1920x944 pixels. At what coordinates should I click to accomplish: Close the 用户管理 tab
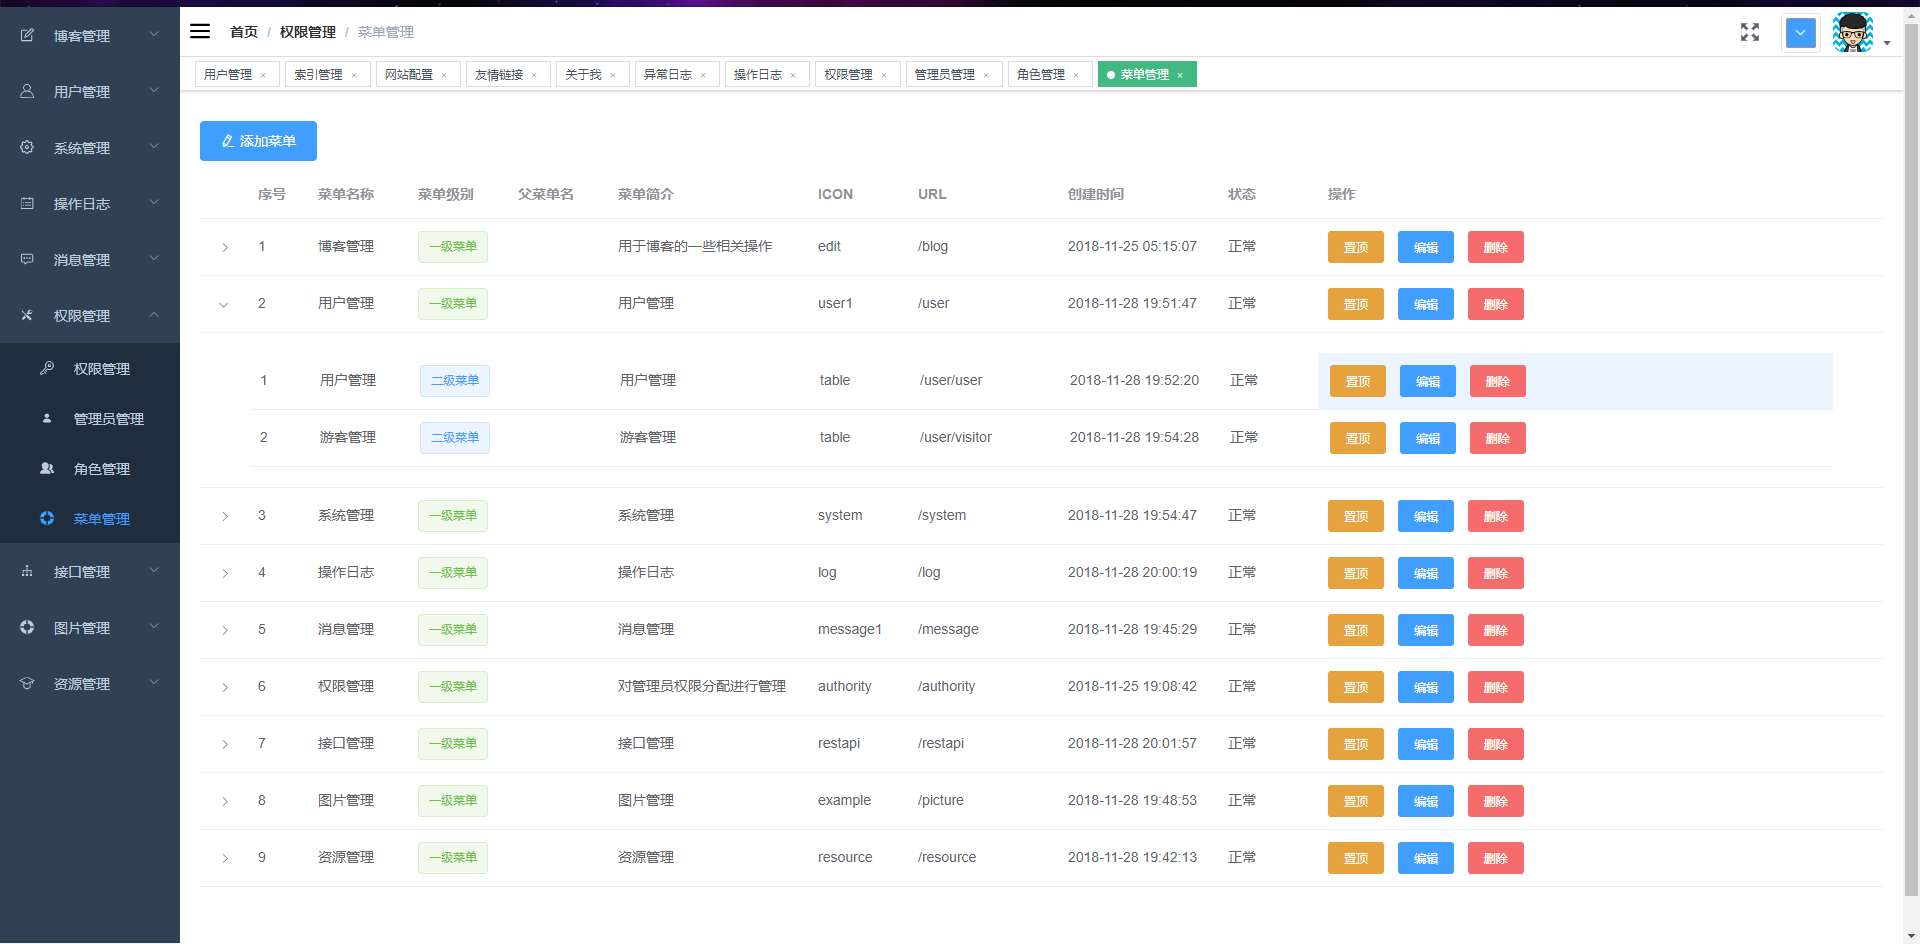(263, 75)
